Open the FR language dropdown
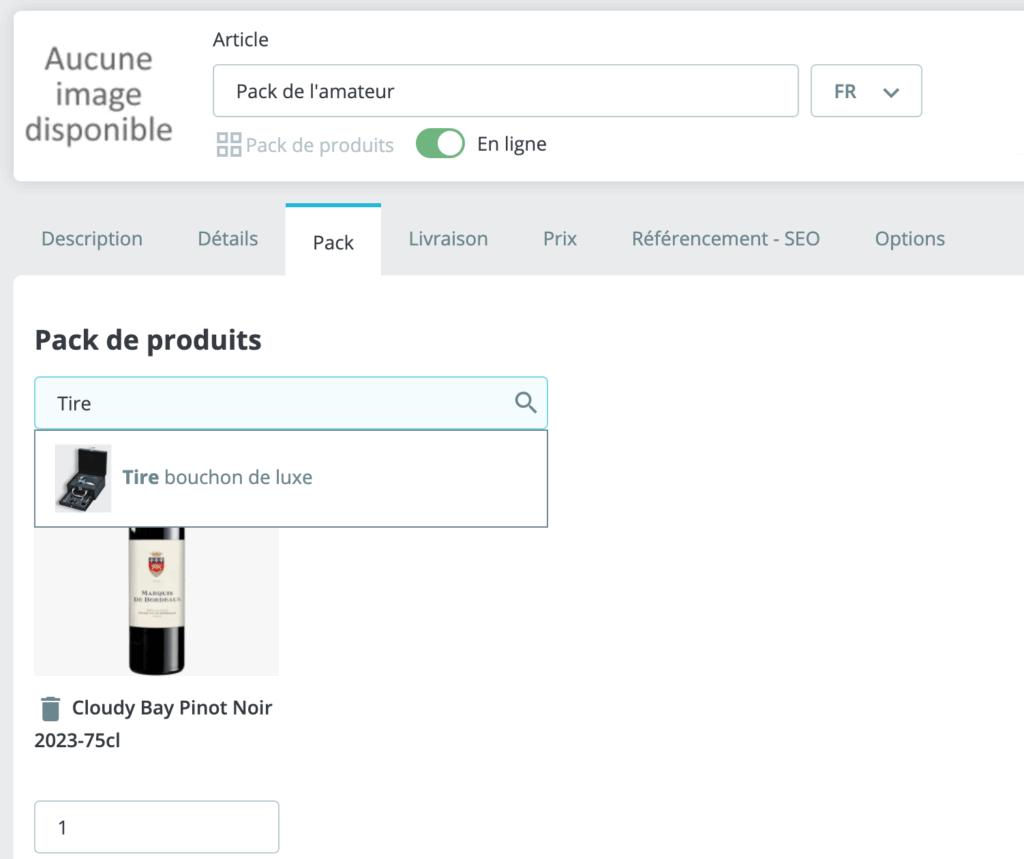The image size is (1024, 859). coord(866,91)
